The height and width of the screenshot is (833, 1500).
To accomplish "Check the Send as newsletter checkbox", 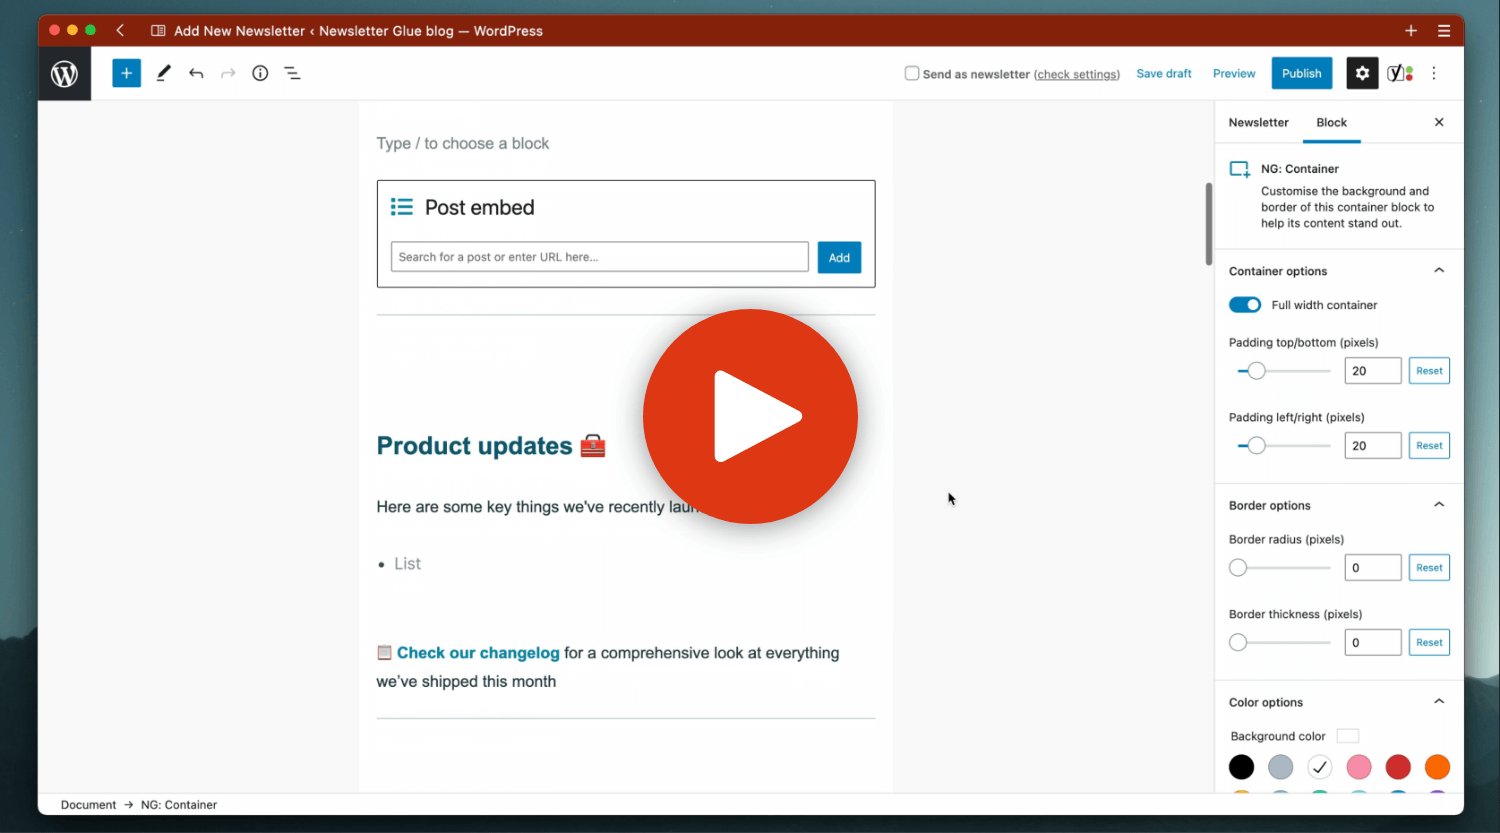I will click(x=911, y=73).
